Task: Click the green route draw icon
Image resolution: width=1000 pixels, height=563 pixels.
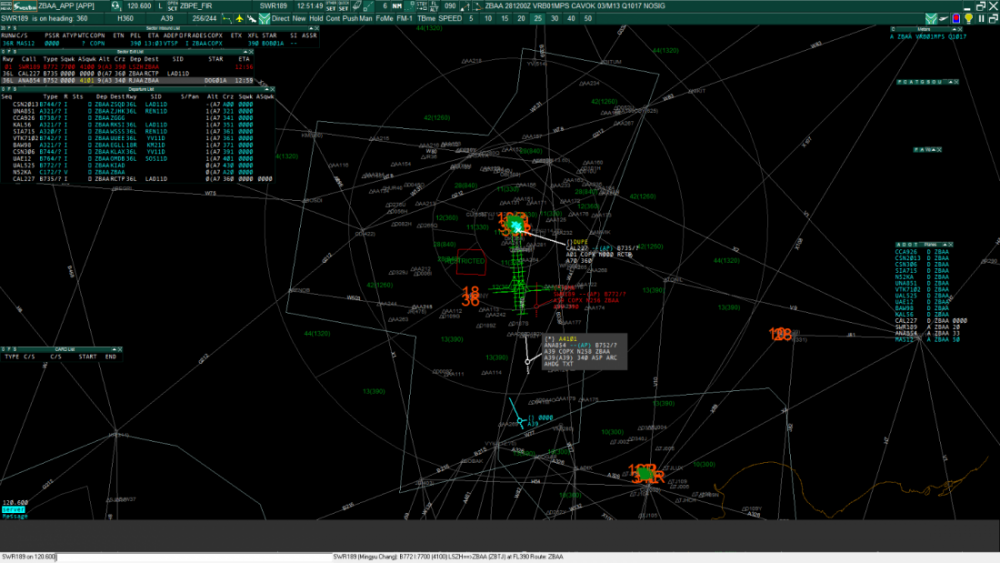Action: [227, 18]
